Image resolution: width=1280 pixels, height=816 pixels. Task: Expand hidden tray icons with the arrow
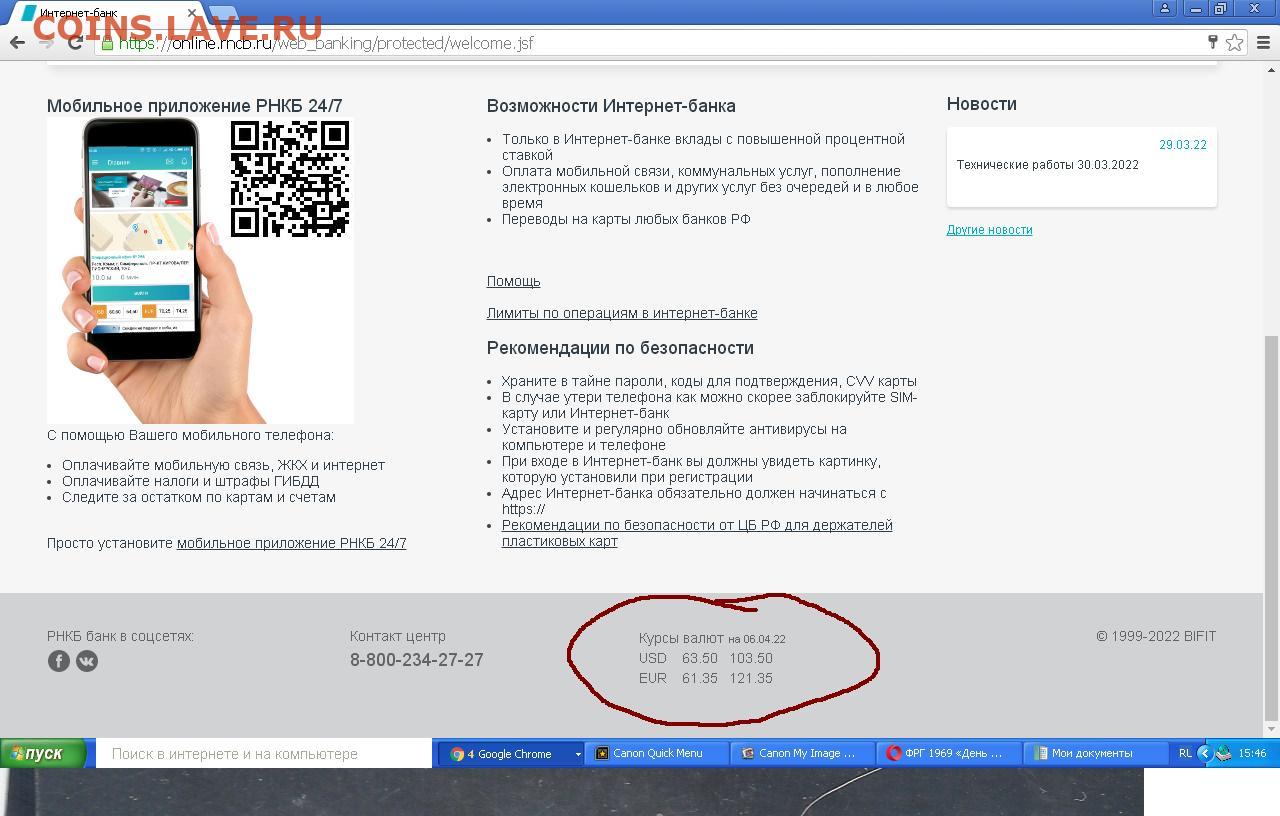point(1204,753)
